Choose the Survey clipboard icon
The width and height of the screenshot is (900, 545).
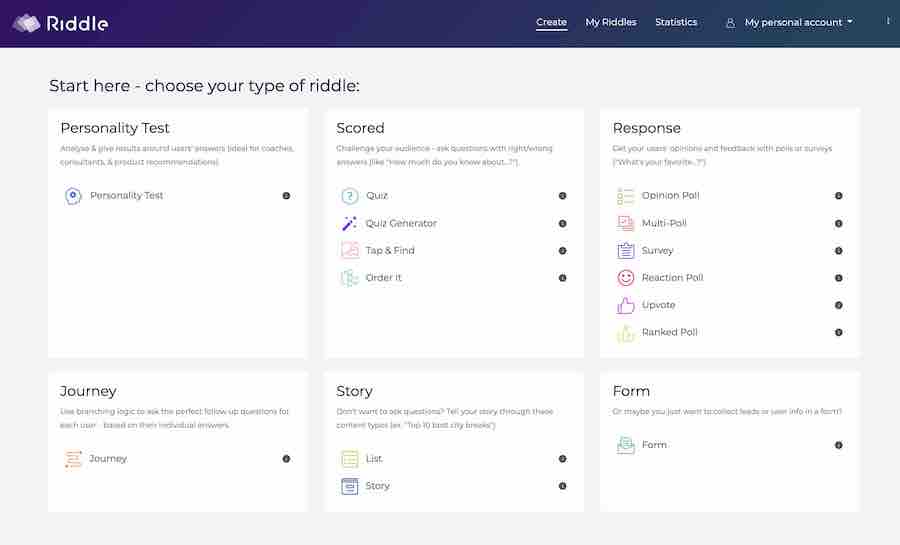626,251
